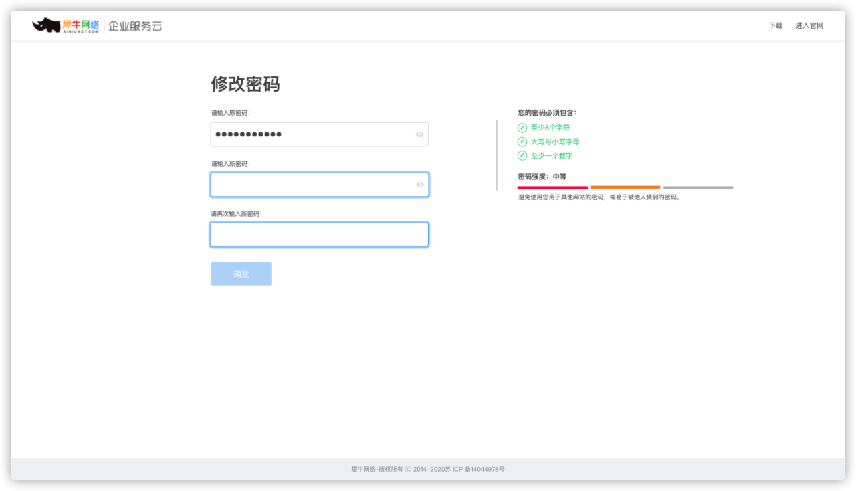This screenshot has height=491, width=856.
Task: Click the 修改密码 page heading
Action: pyautogui.click(x=245, y=84)
